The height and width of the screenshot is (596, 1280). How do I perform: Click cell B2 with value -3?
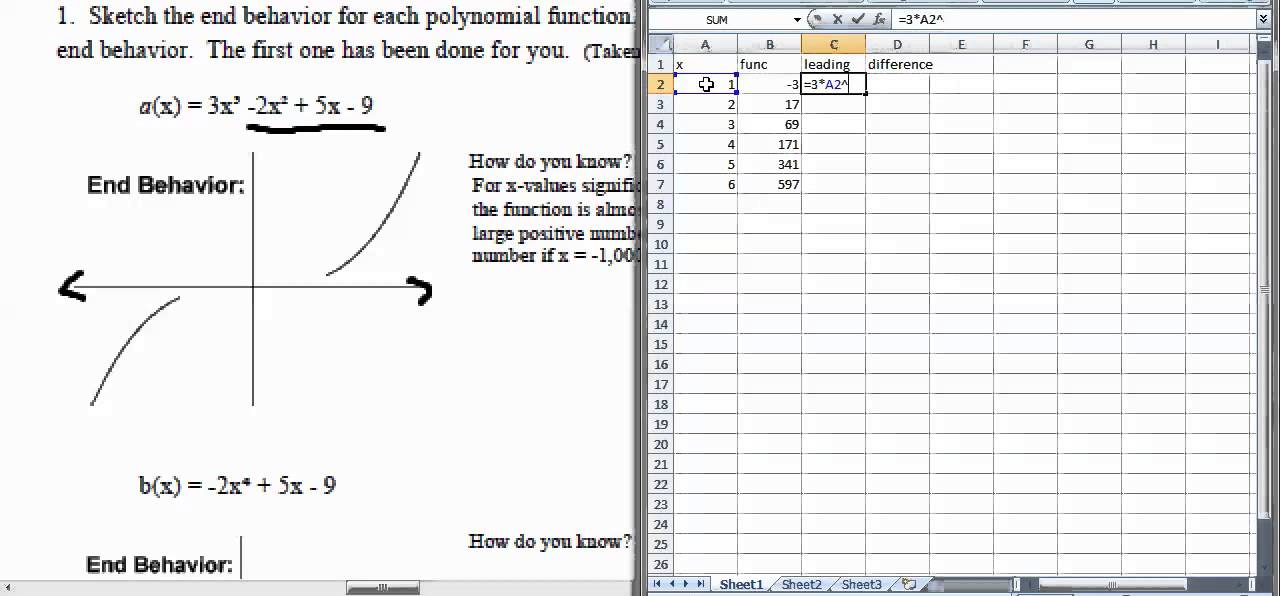coord(769,84)
